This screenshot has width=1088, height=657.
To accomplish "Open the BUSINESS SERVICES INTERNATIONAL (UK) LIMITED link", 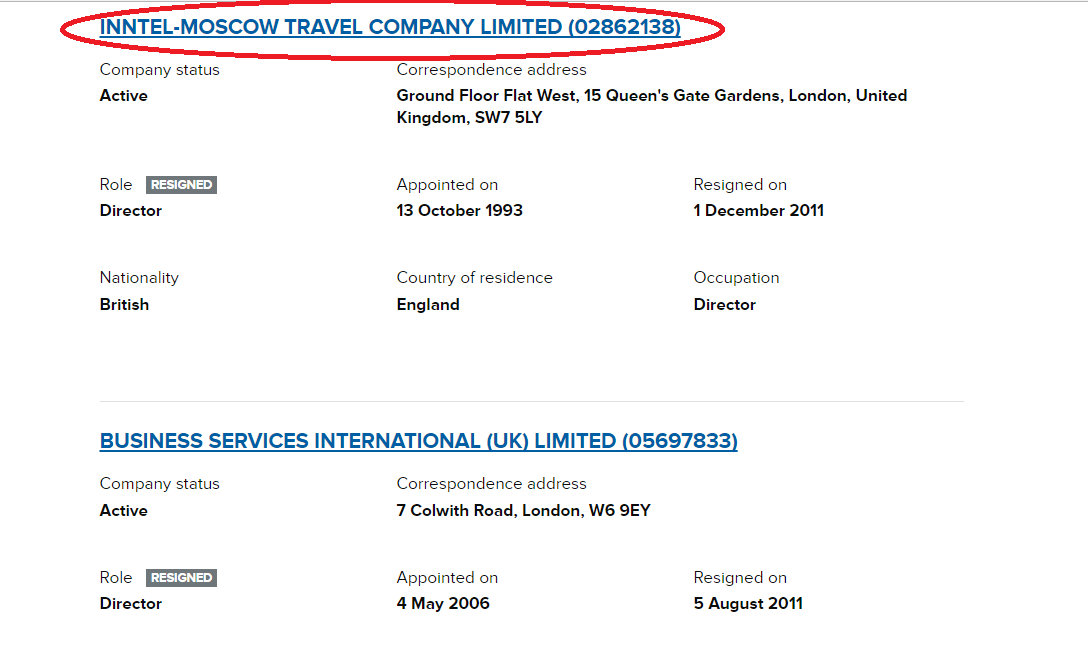I will coord(418,441).
